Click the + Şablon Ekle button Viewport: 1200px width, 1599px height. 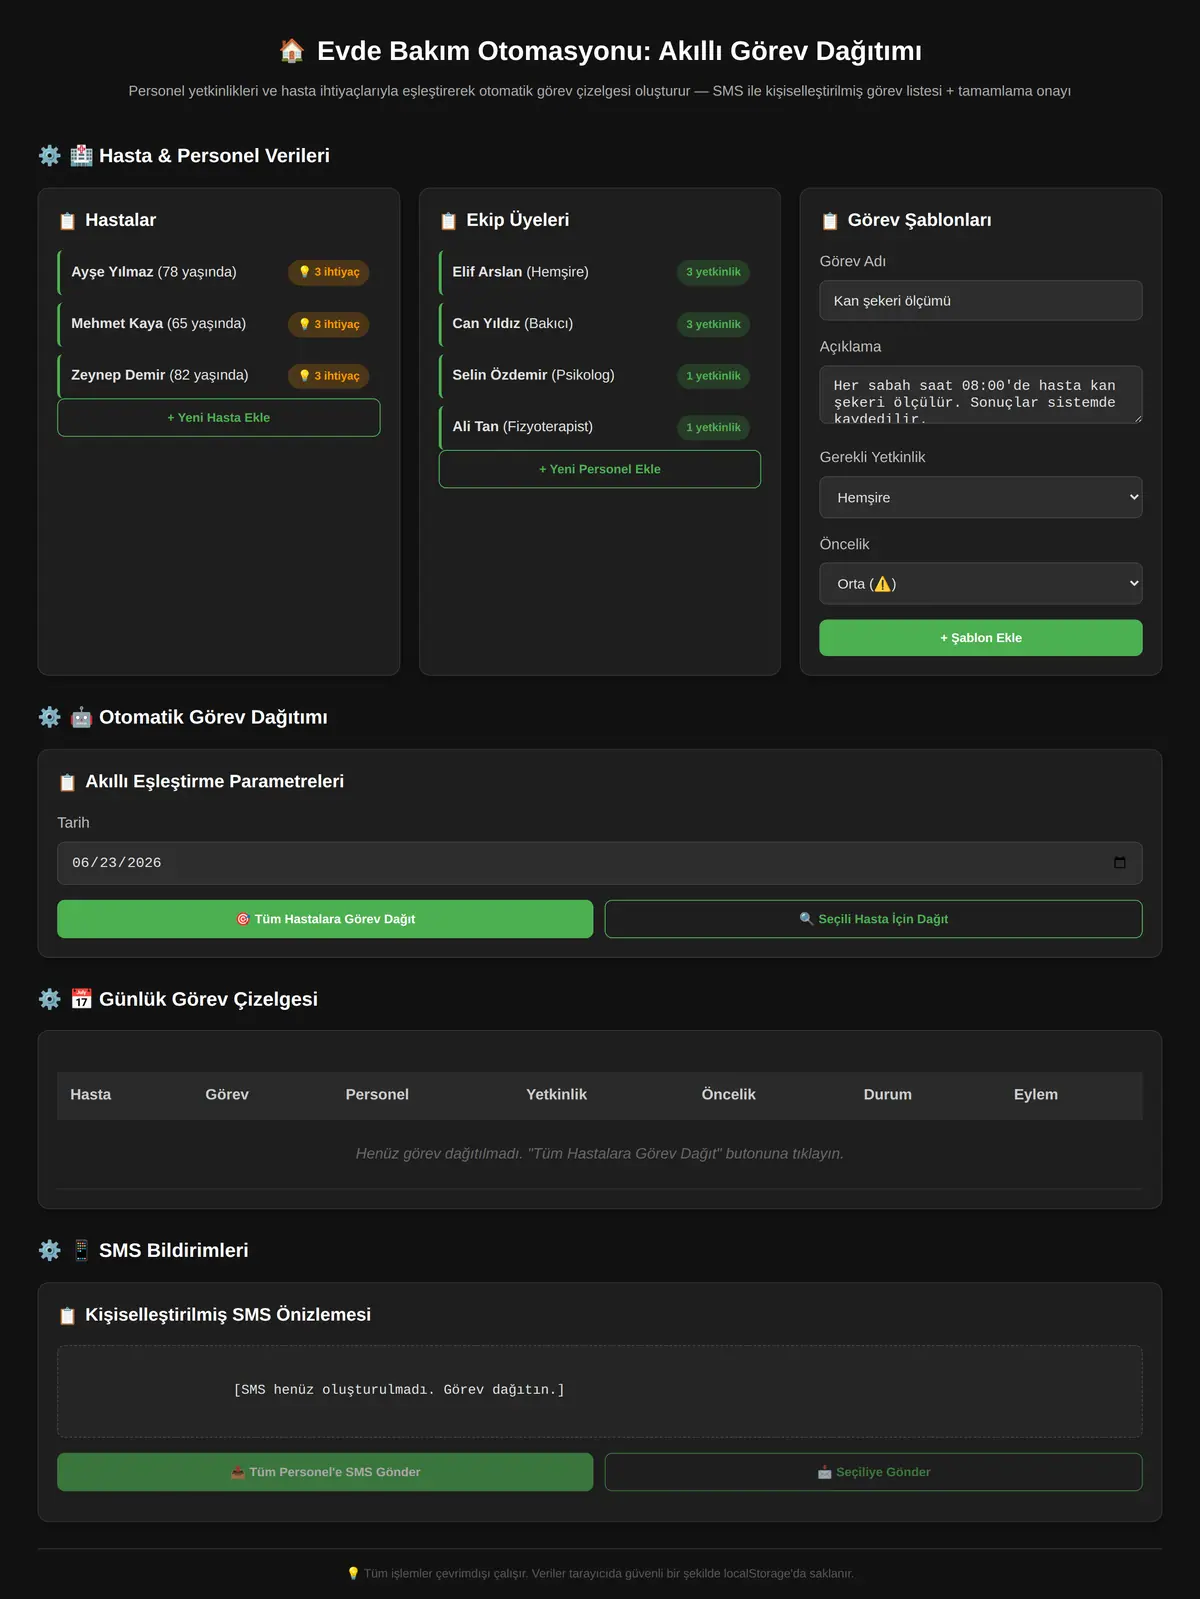(x=981, y=638)
